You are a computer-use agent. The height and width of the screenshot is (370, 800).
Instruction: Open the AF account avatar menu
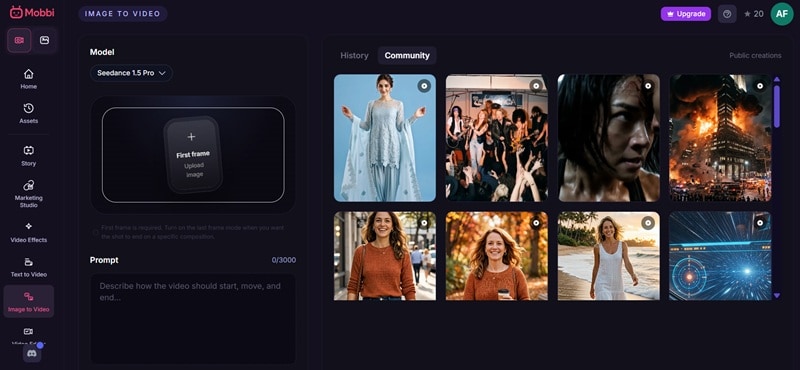pos(782,14)
